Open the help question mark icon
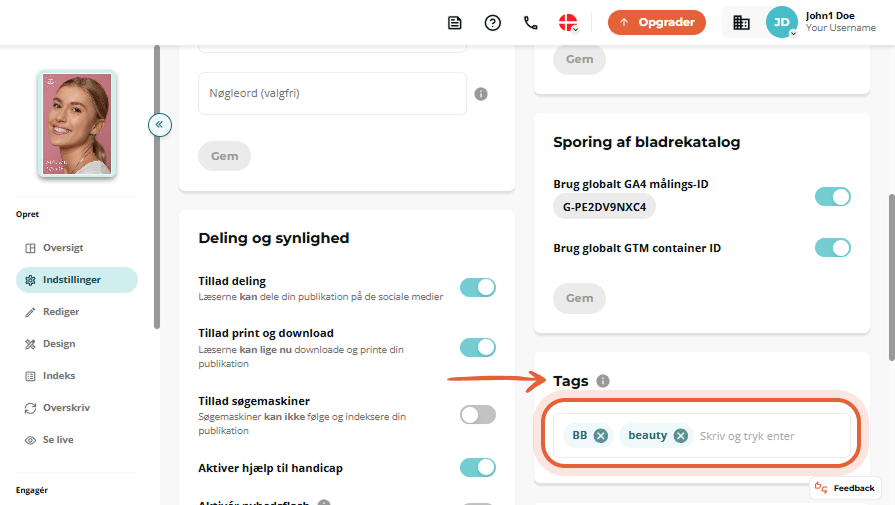This screenshot has height=505, width=895. point(493,23)
